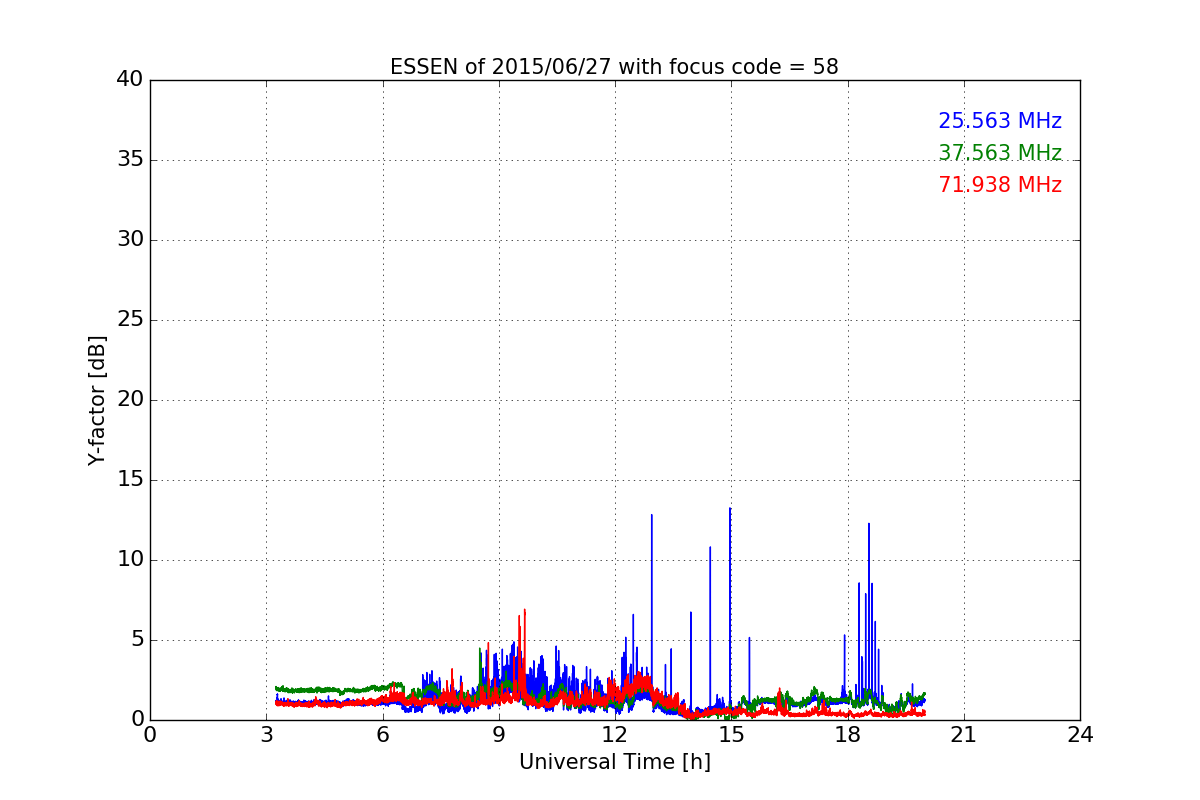Click the Y-factor [dB] axis label

click(x=97, y=400)
